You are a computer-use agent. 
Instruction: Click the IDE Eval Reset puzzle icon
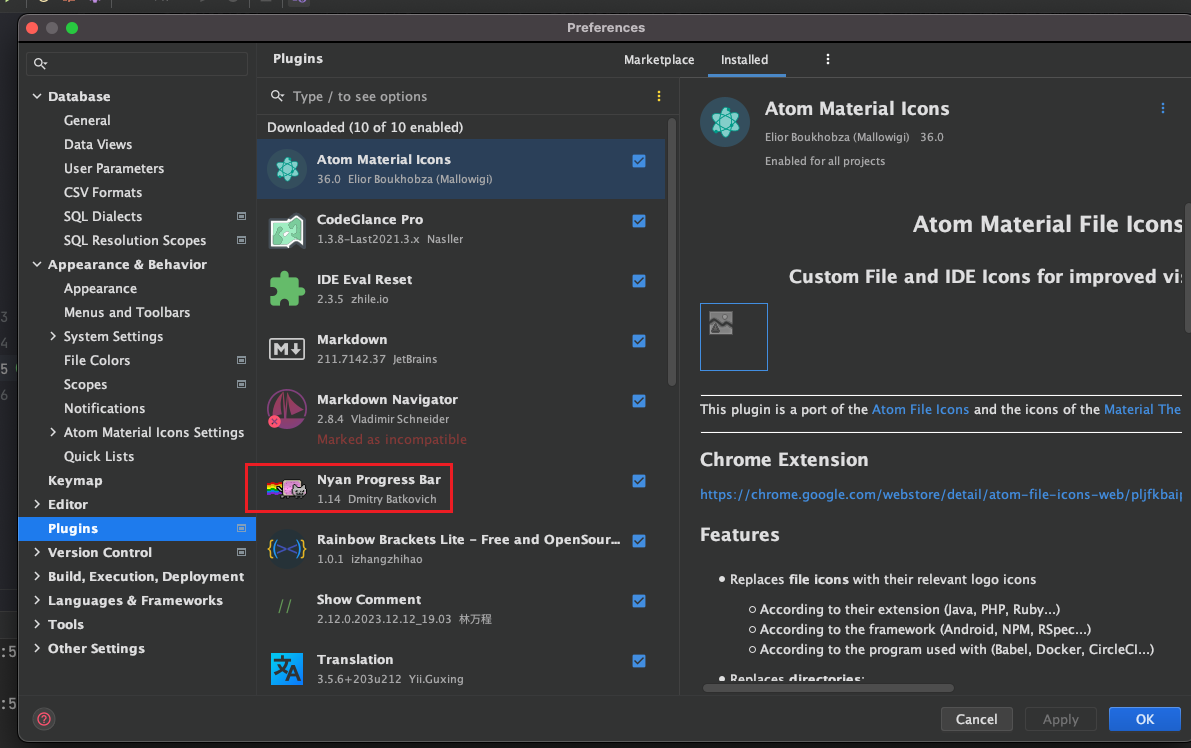pos(287,289)
